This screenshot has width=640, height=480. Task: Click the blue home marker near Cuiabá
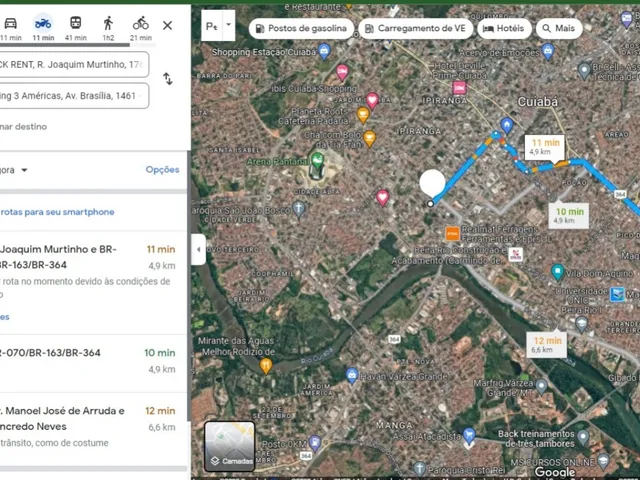(x=507, y=126)
